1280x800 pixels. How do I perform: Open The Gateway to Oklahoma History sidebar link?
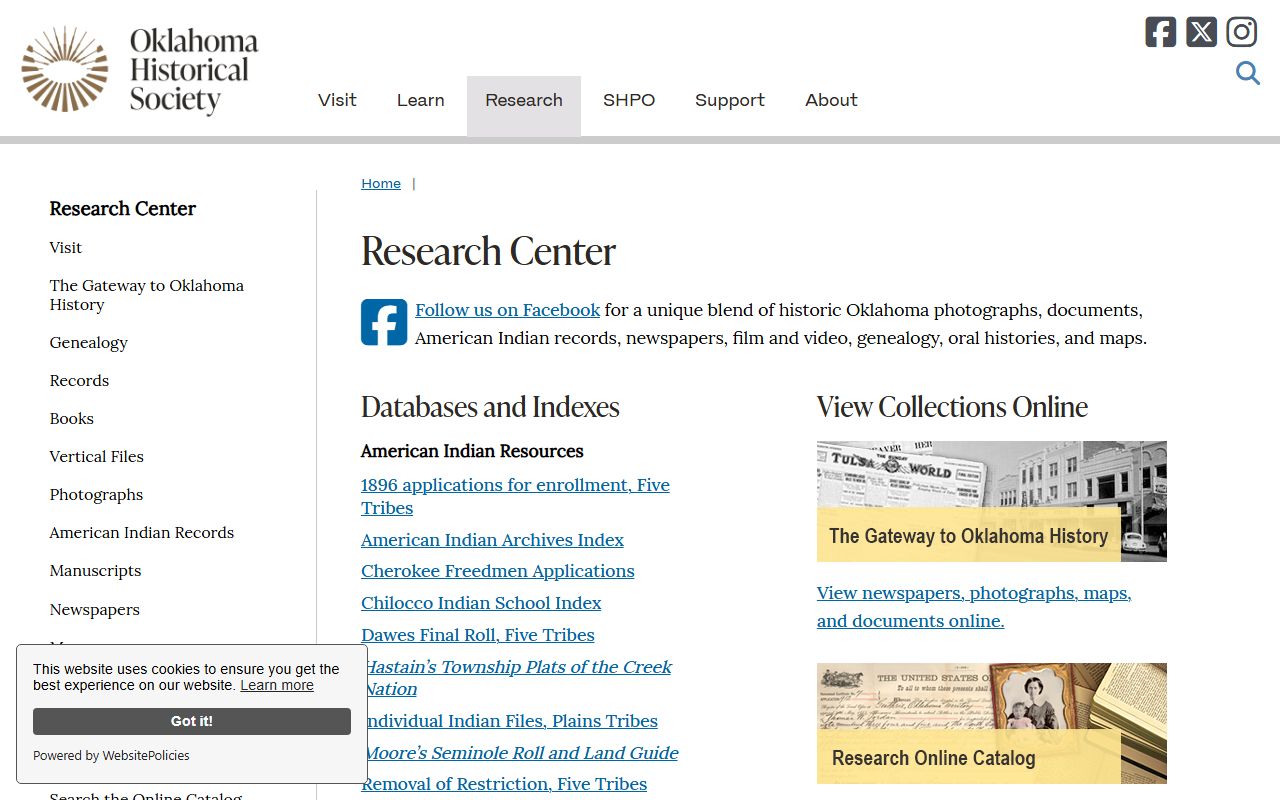147,295
